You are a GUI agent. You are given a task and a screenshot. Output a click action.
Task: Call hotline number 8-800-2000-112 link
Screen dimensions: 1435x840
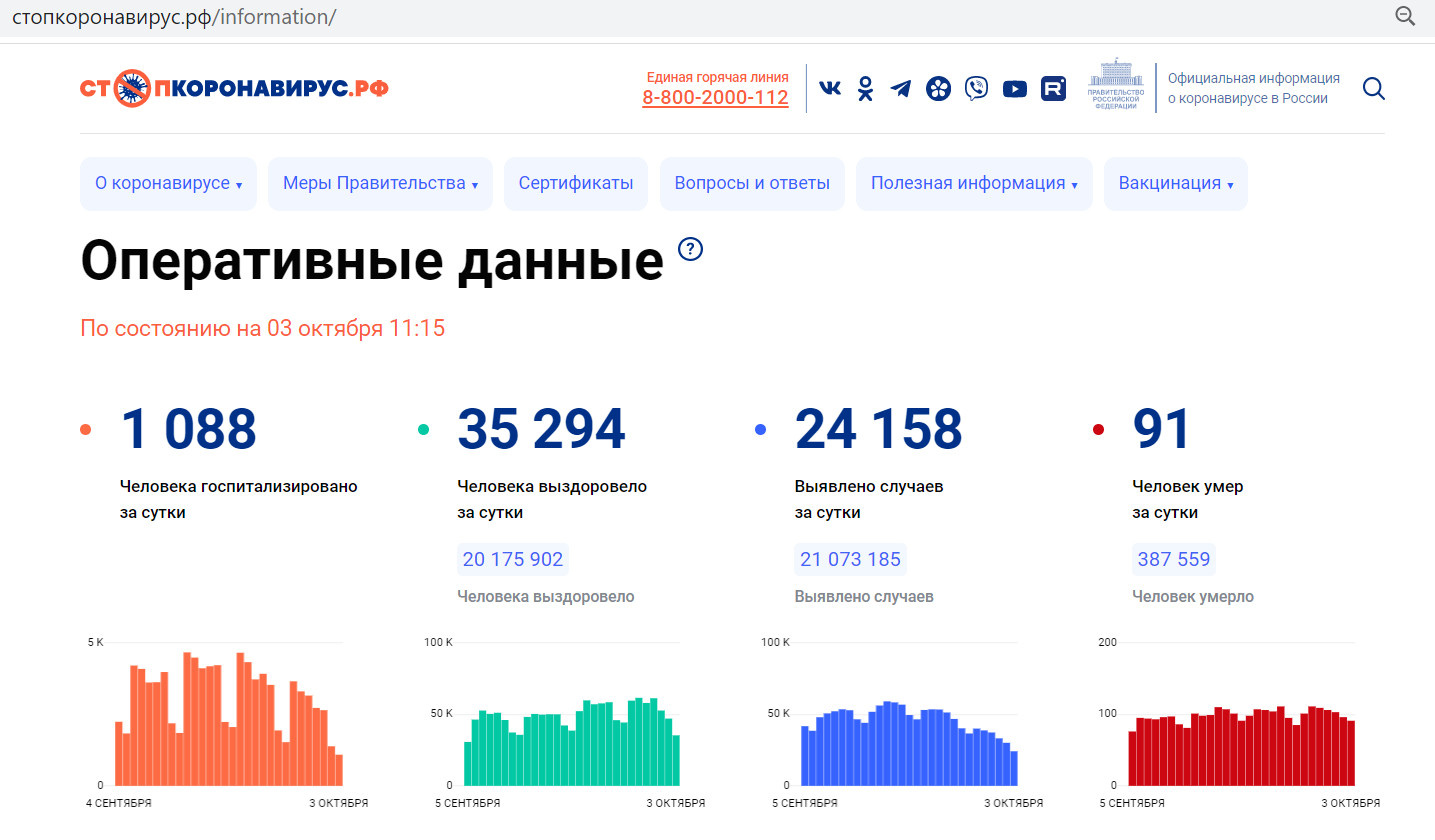(715, 98)
